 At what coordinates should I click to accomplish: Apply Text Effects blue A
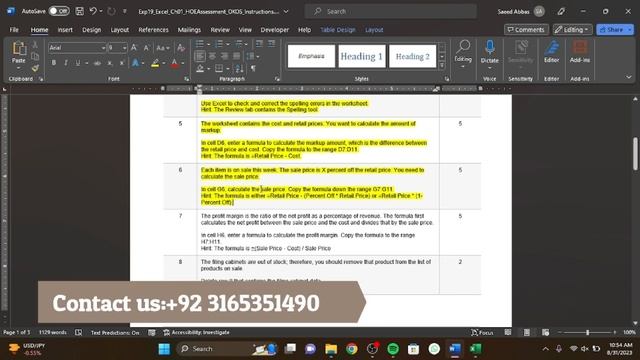pyautogui.click(x=135, y=63)
